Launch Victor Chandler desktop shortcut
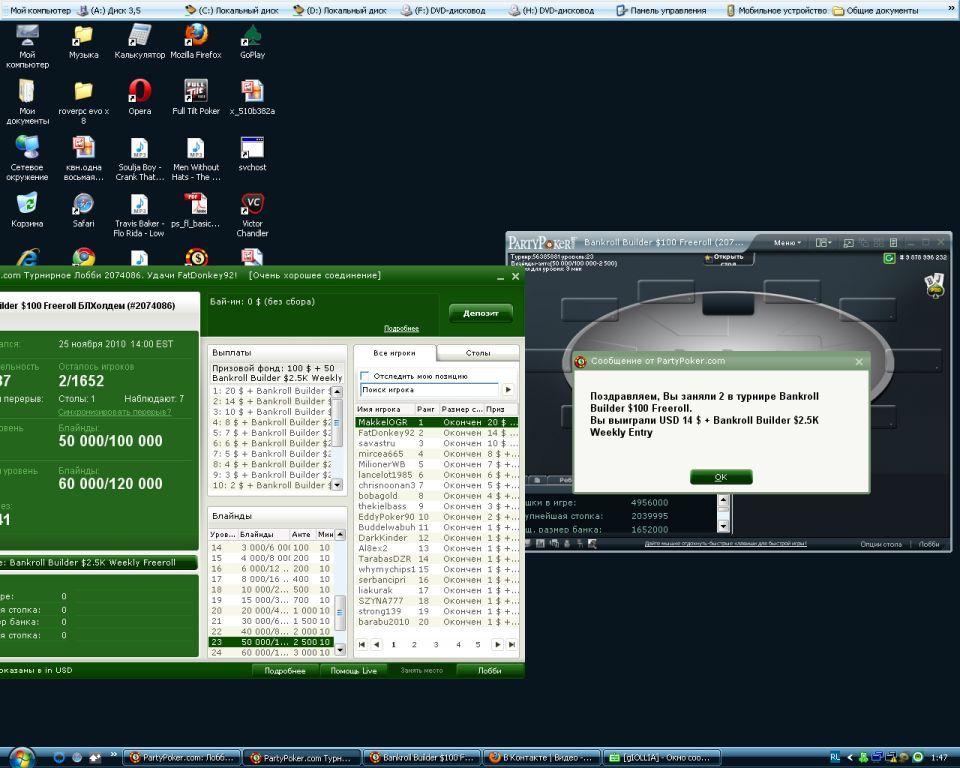 [x=252, y=214]
